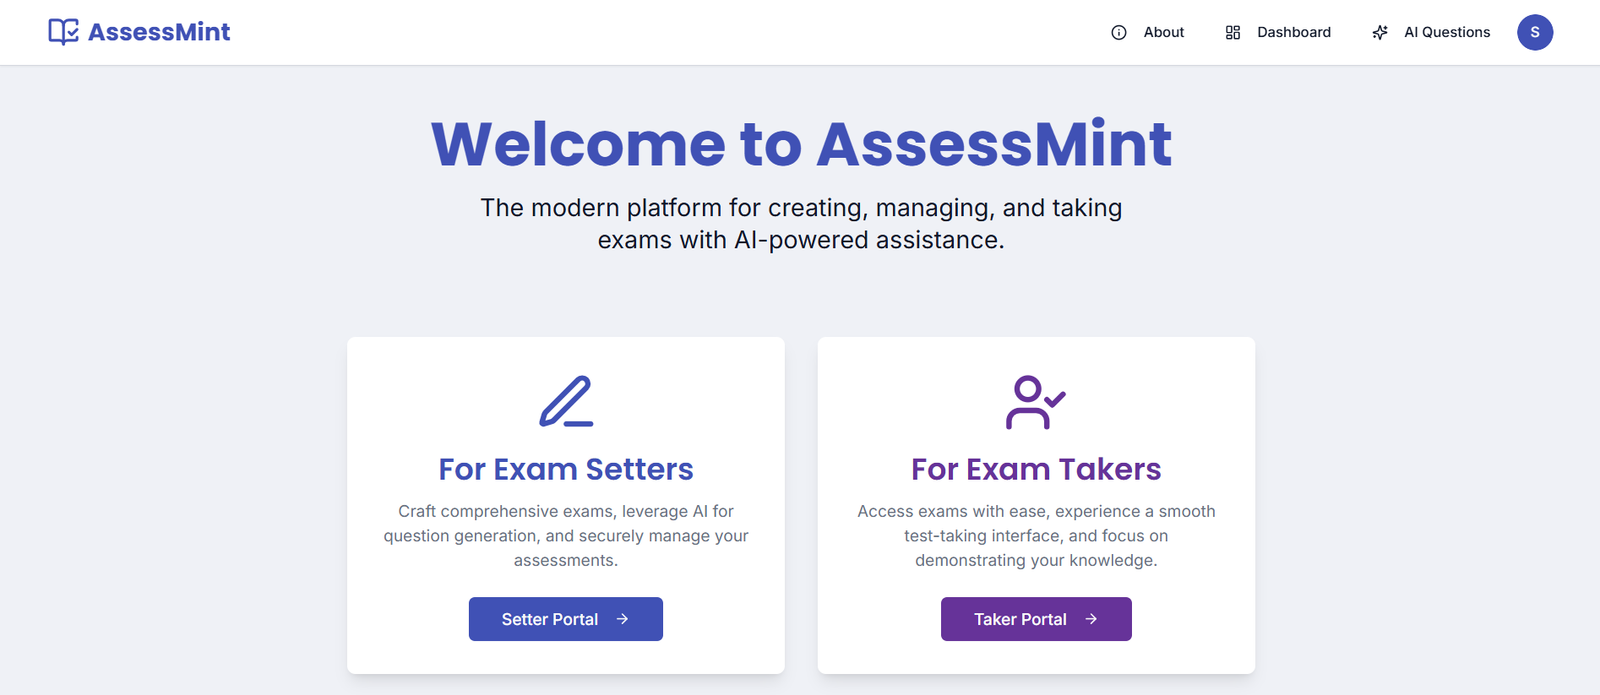This screenshot has height=695, width=1600.
Task: Click the Welcome to AssessMint headline
Action: click(801, 144)
